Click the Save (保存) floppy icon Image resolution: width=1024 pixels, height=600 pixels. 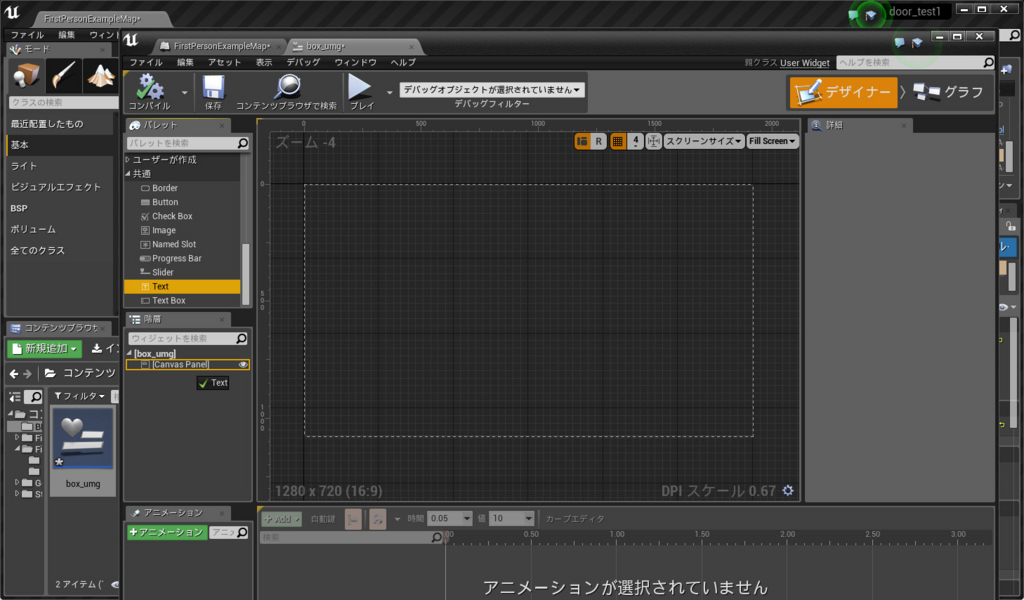coord(213,87)
